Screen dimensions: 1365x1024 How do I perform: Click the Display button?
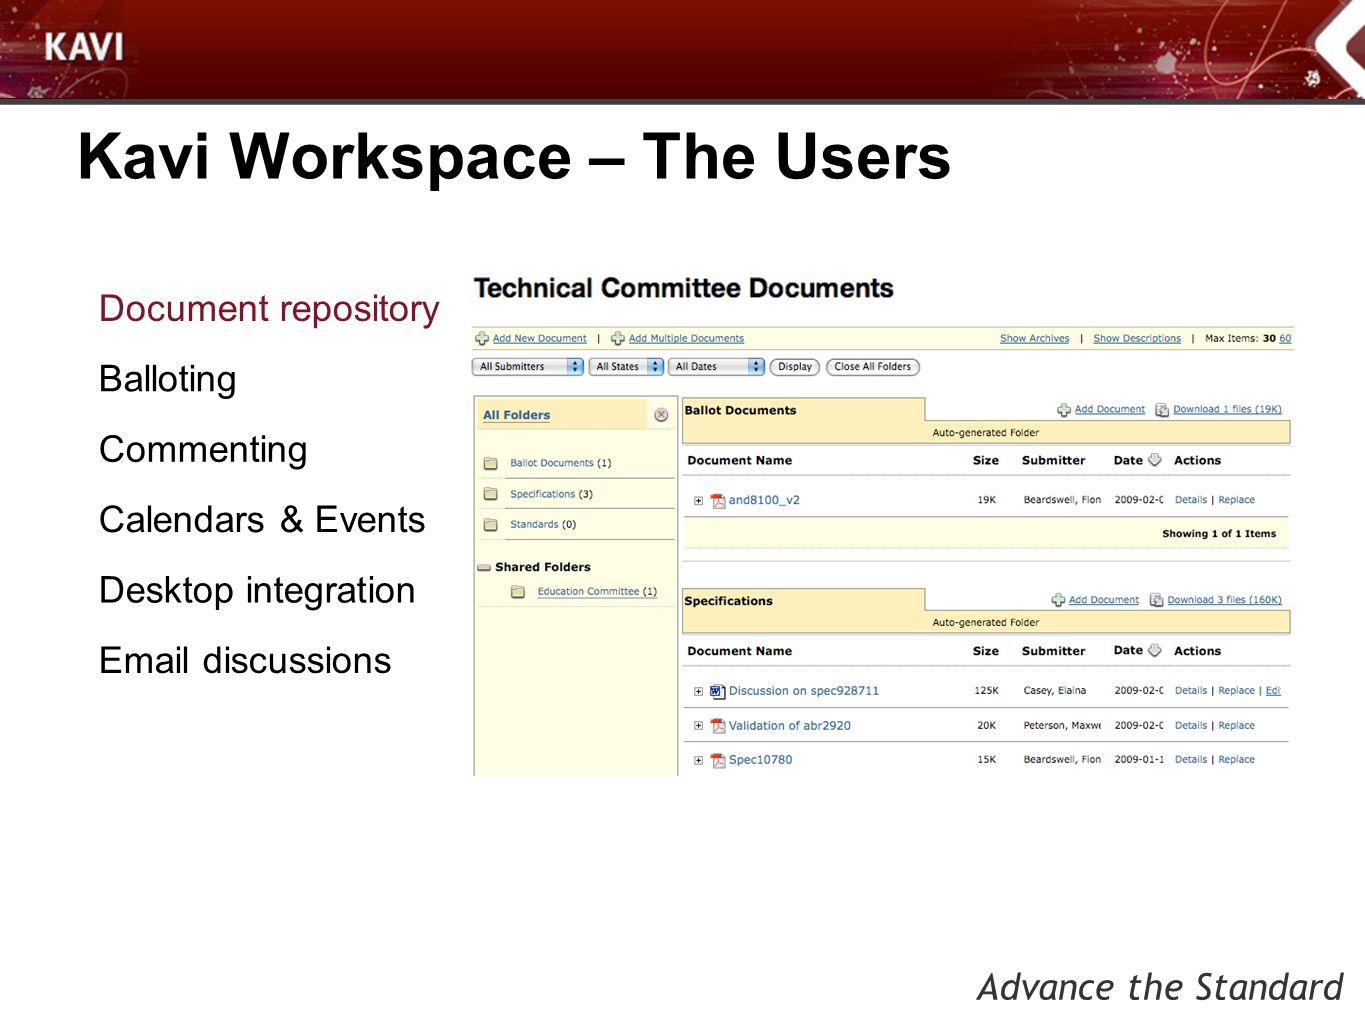[x=795, y=367]
